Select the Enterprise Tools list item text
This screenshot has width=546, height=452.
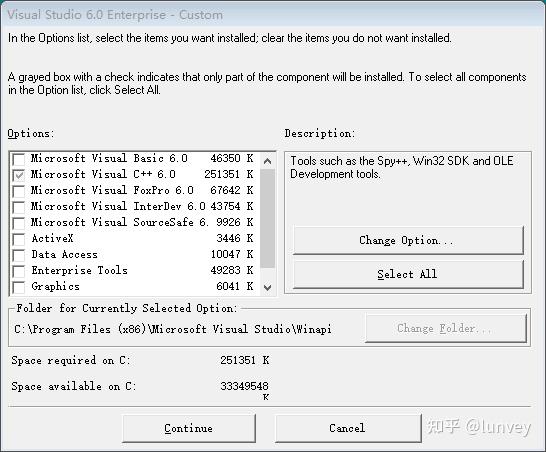click(x=79, y=271)
